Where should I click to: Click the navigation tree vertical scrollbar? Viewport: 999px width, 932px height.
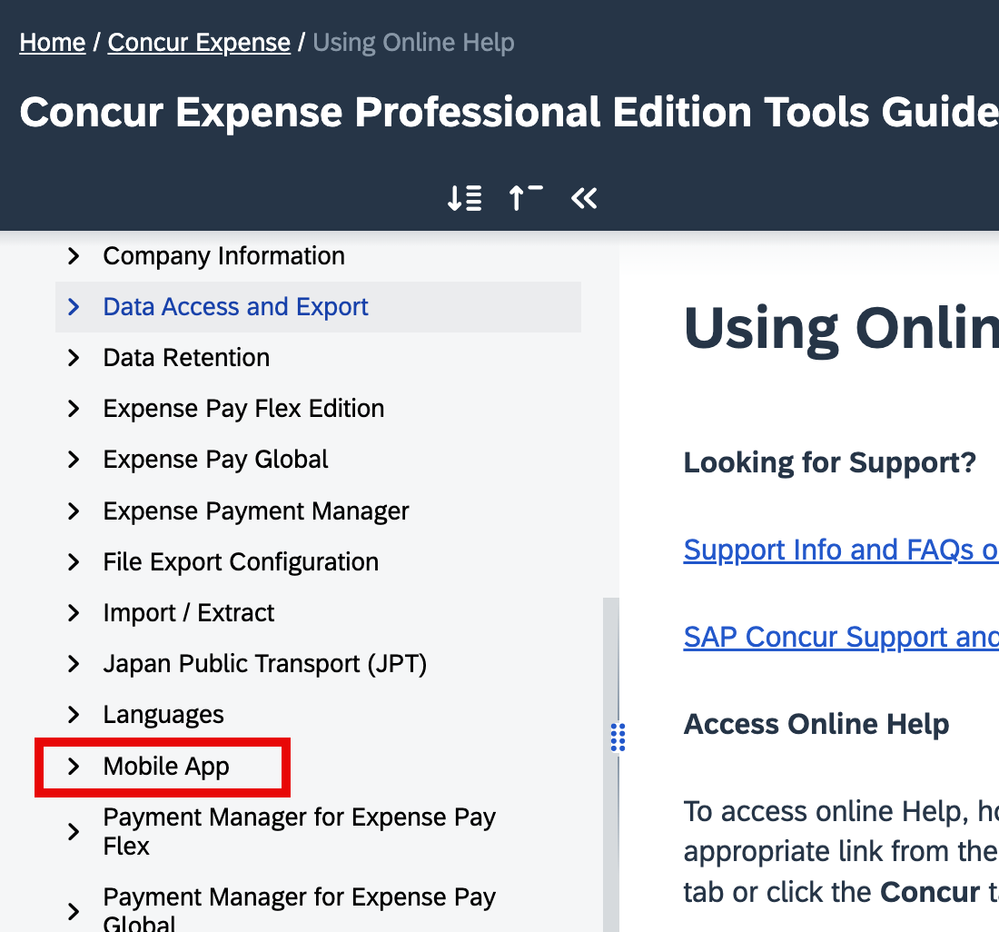[610, 764]
